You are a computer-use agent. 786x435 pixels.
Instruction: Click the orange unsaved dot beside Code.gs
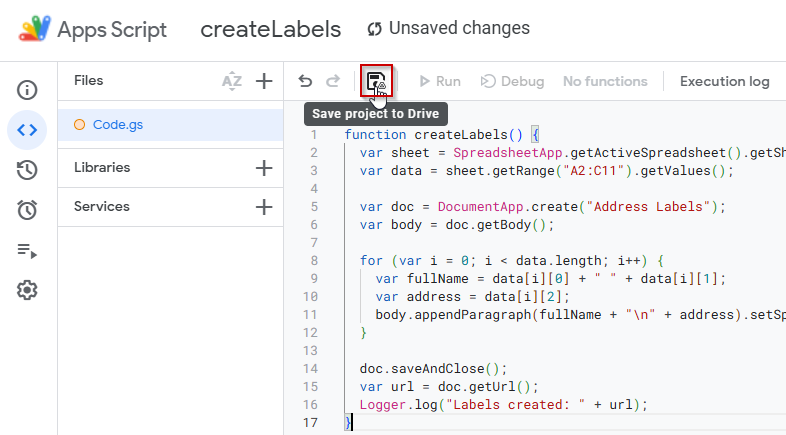click(79, 125)
